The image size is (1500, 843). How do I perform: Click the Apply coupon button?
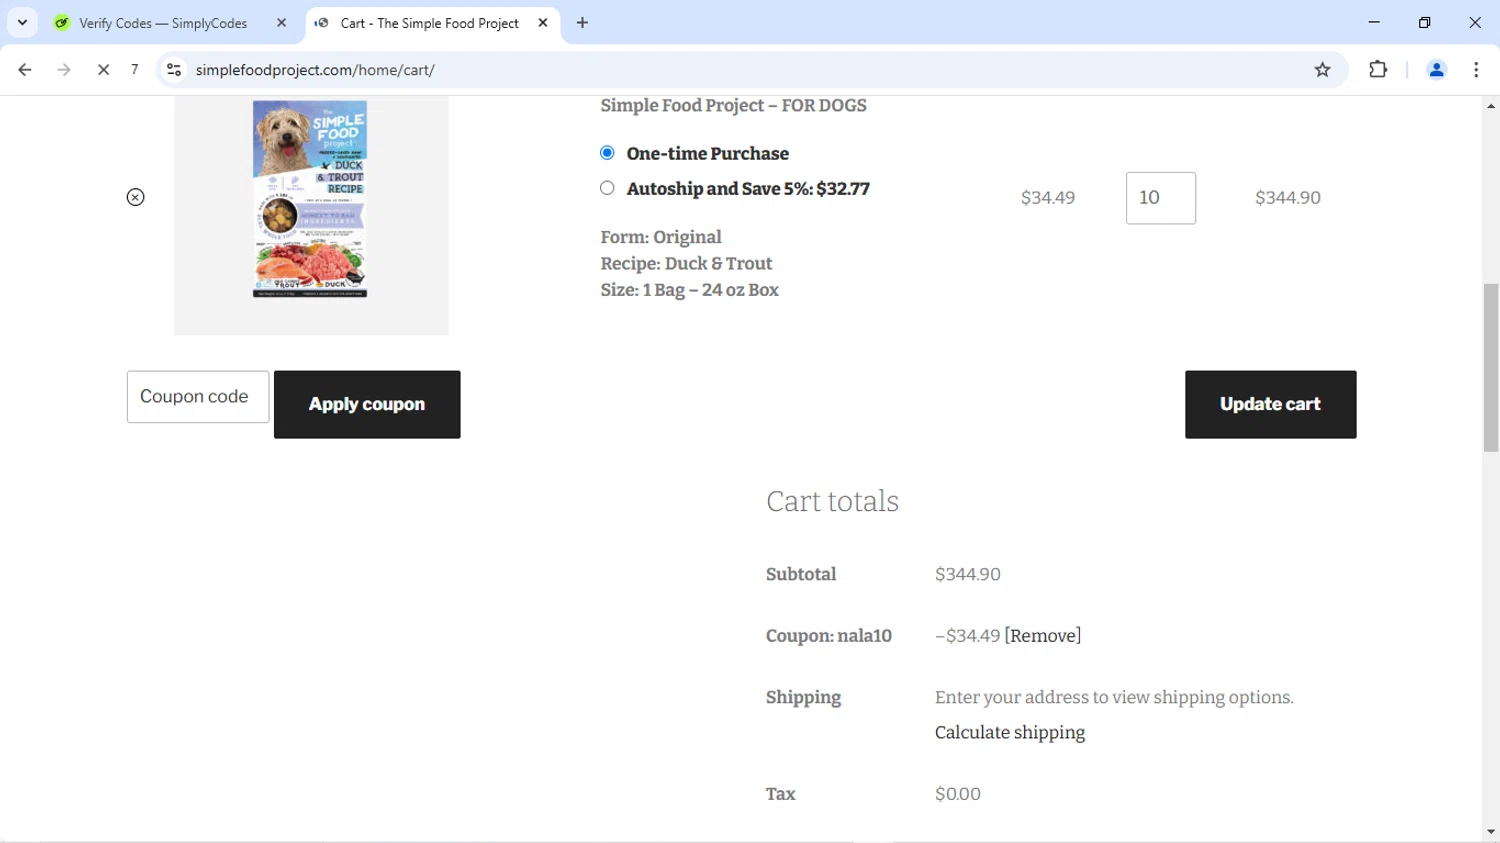pyautogui.click(x=367, y=404)
